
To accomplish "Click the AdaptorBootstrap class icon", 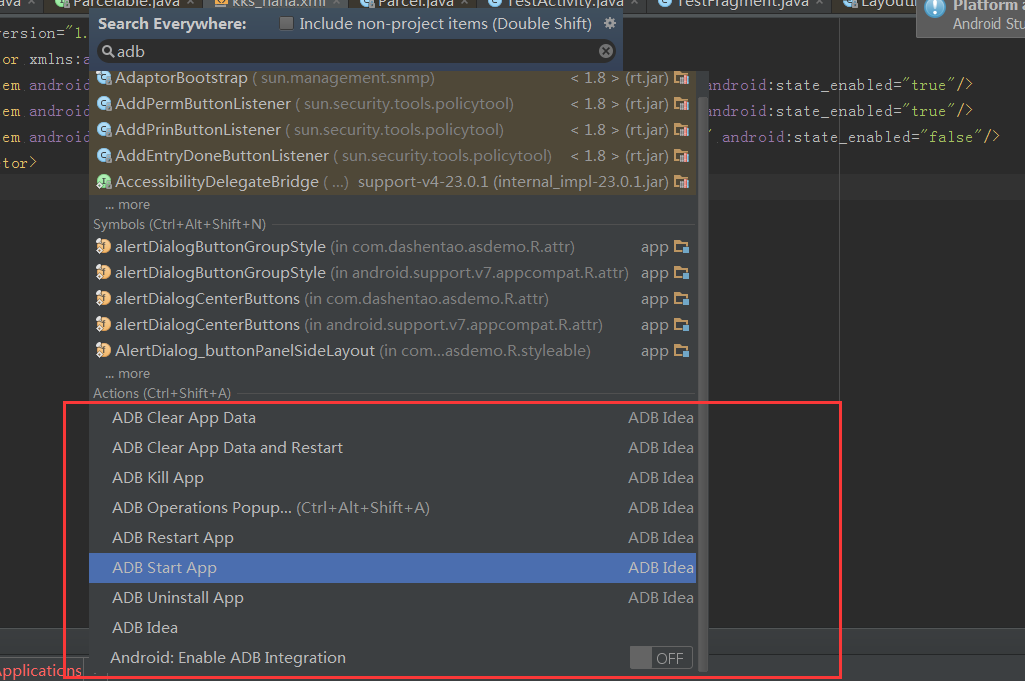I will point(104,78).
